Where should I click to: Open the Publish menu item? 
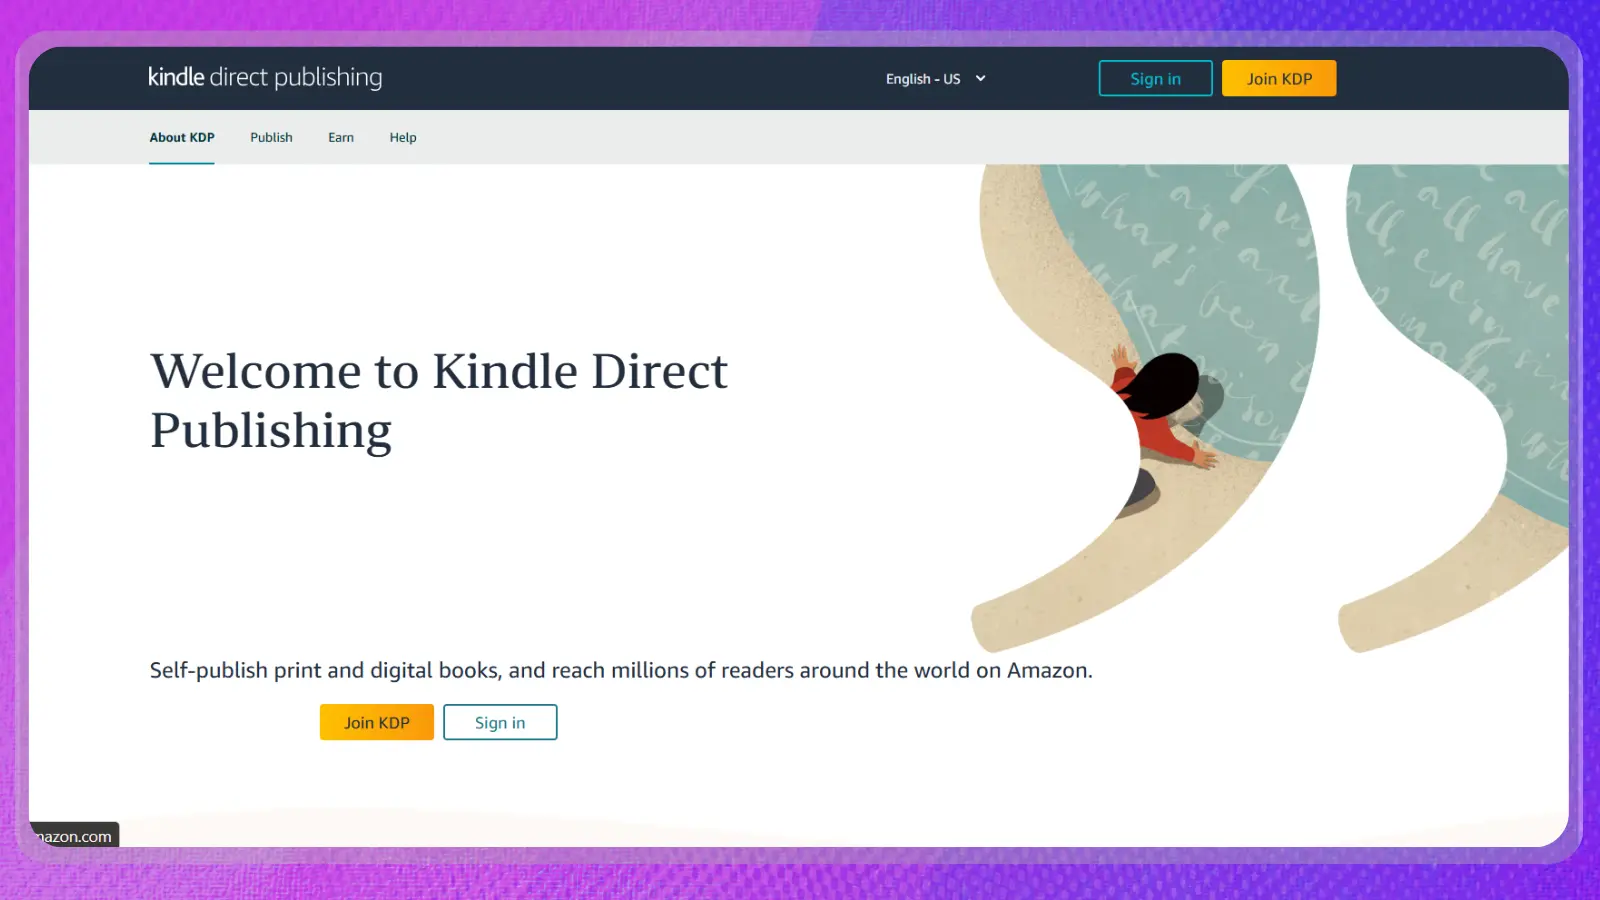(271, 138)
